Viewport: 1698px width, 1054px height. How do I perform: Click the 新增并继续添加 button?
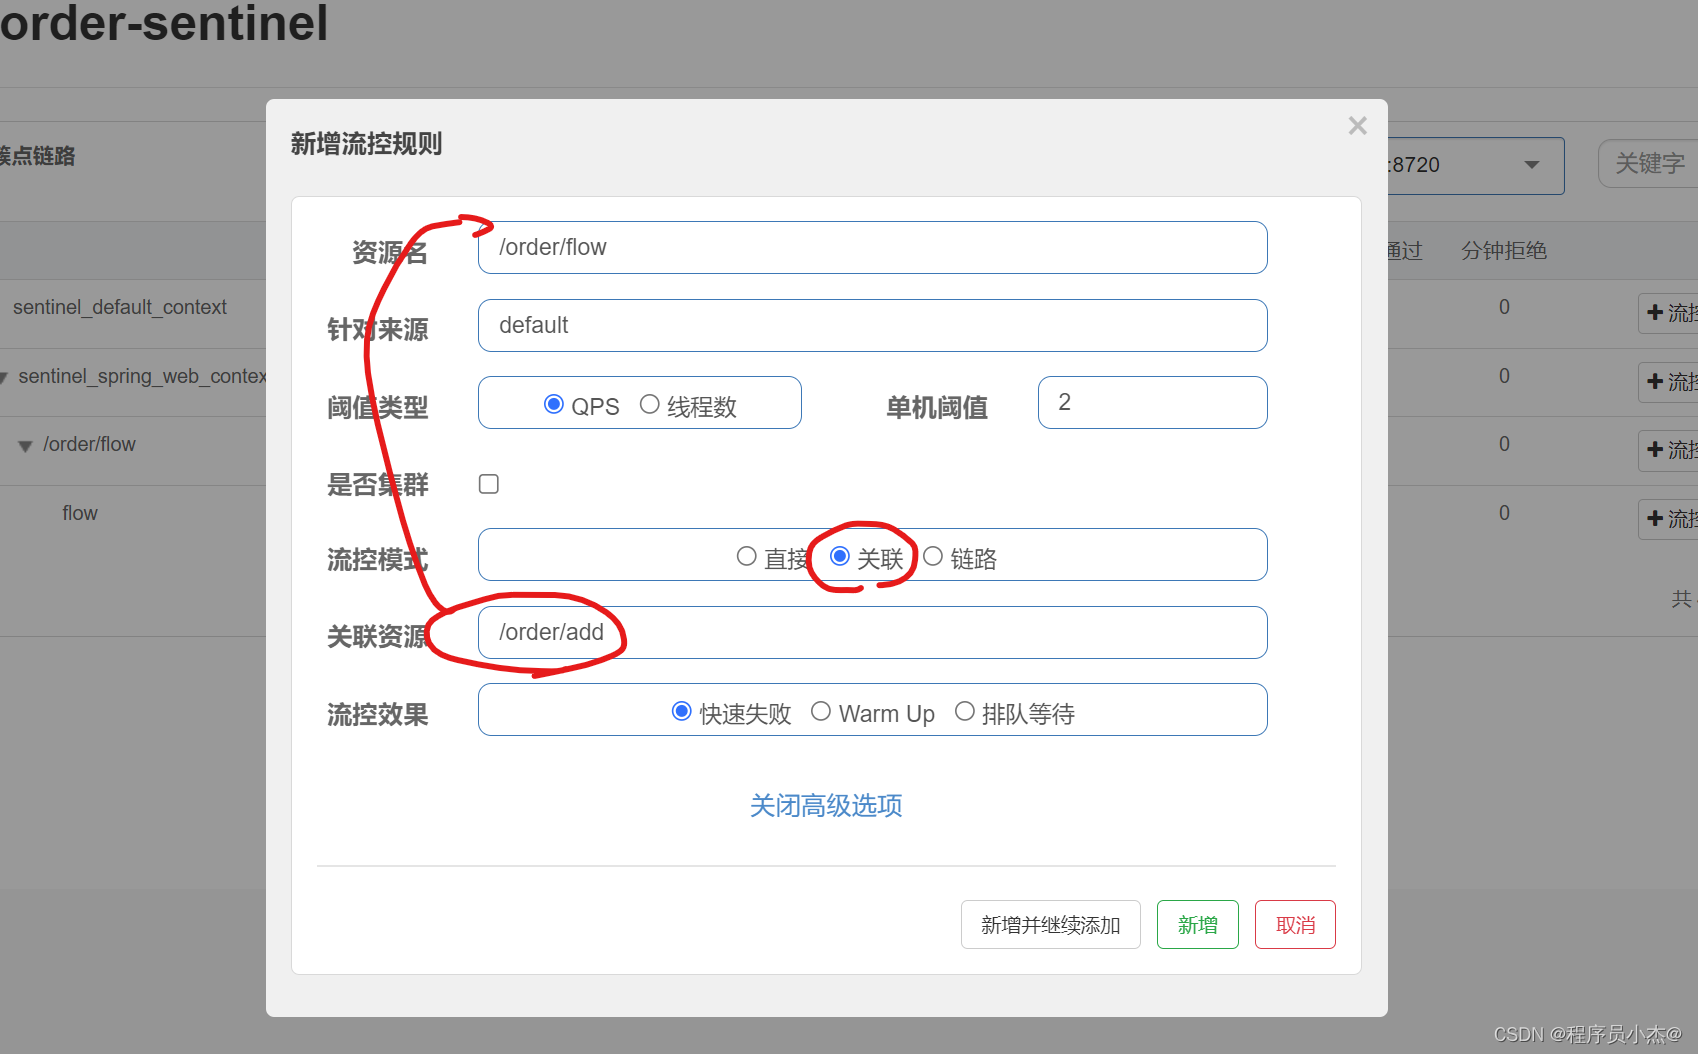(x=1050, y=924)
